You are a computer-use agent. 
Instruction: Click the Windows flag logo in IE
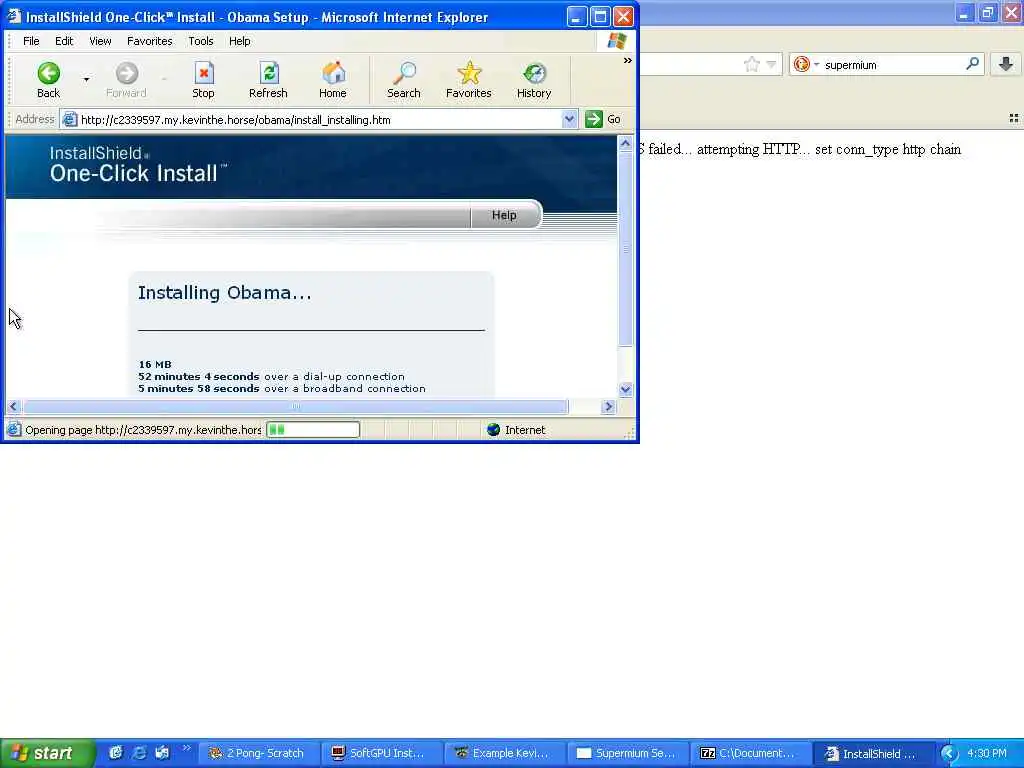point(616,41)
